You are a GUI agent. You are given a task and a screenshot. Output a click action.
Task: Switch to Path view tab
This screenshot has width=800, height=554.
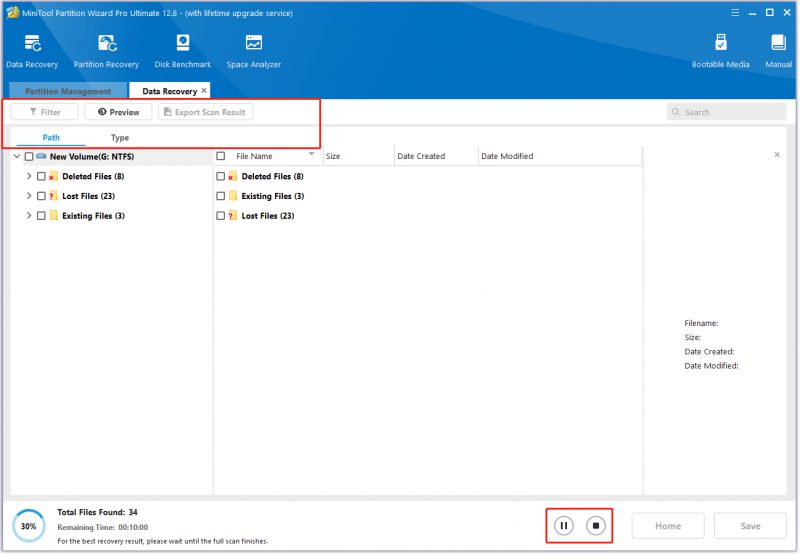click(51, 138)
